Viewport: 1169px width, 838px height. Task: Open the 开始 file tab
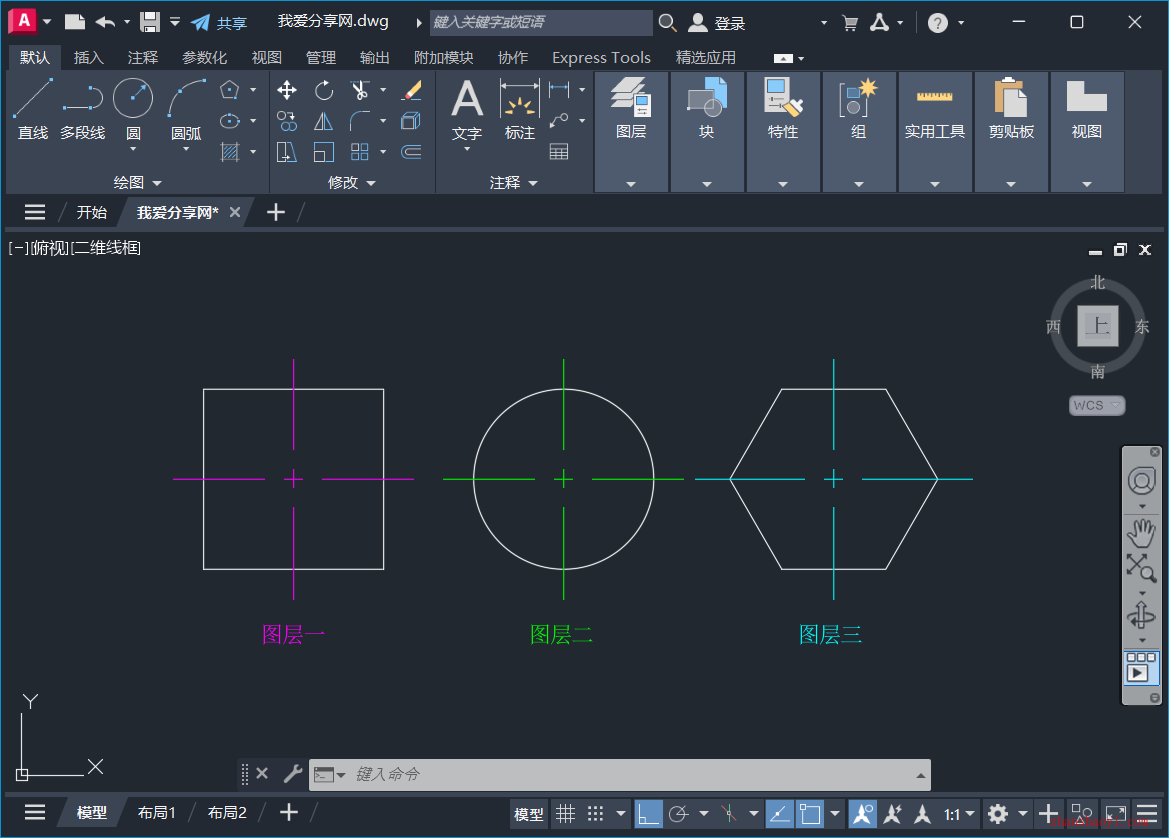click(92, 212)
